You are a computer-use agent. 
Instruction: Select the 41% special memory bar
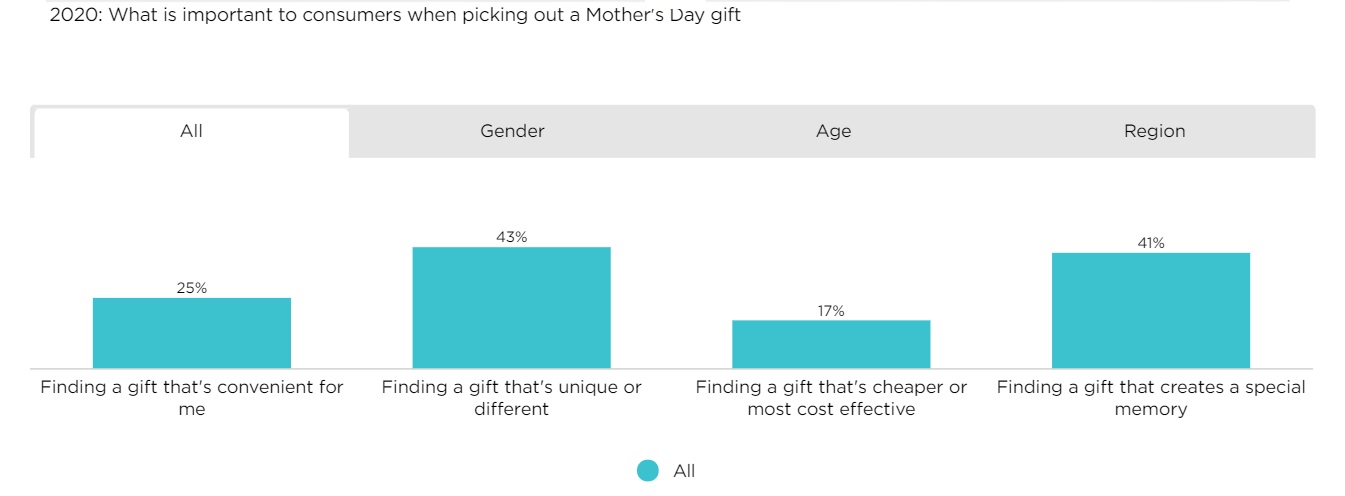(1150, 310)
